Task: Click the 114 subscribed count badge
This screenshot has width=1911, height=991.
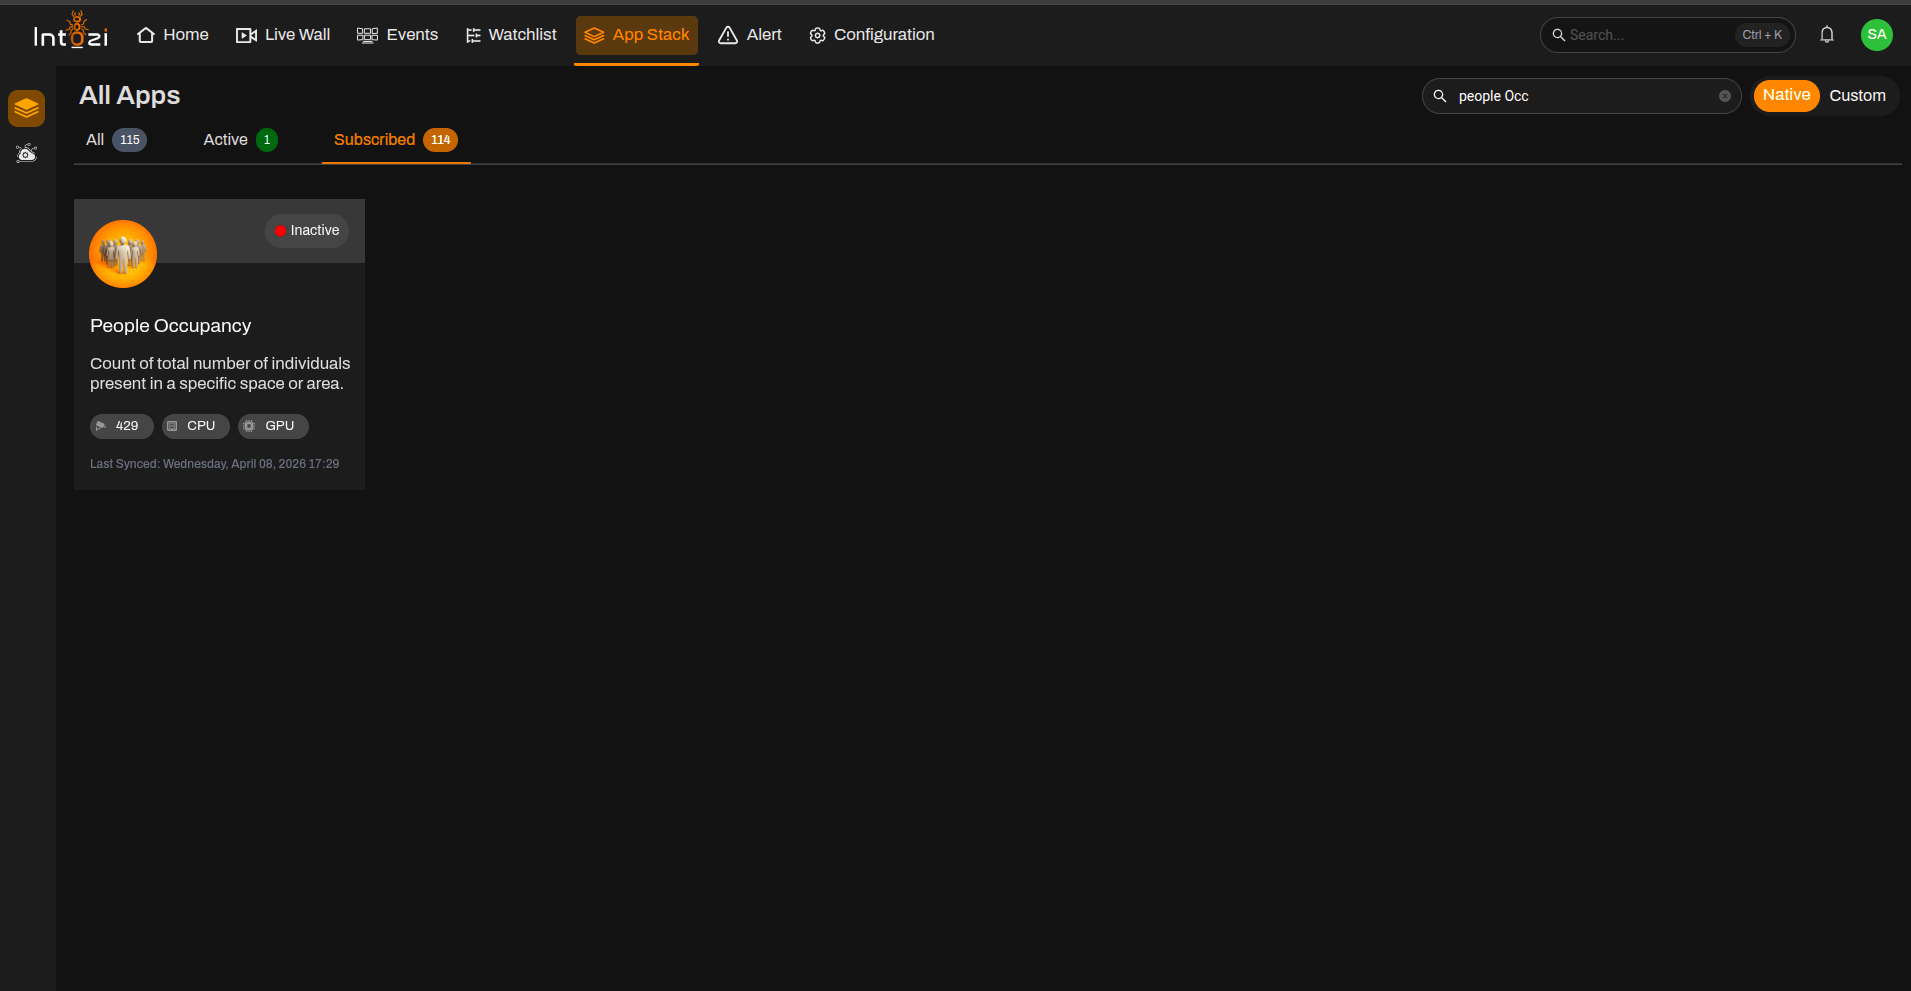Action: (x=440, y=140)
